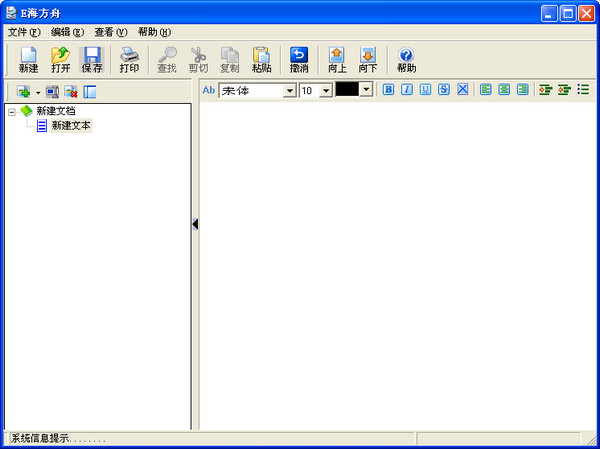This screenshot has width=600, height=449.
Task: Click the 新建 (New) toolbar icon
Action: 28,60
